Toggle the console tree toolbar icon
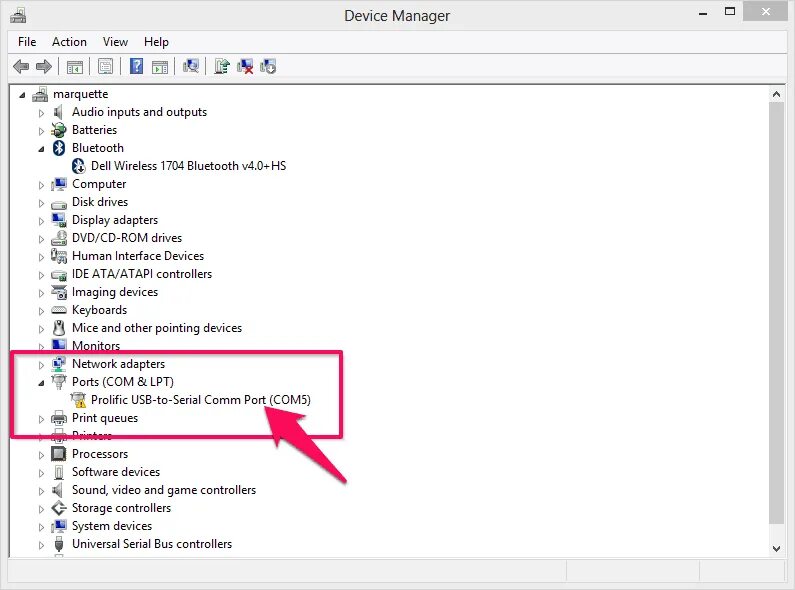Screen dimensions: 795x590 point(75,66)
